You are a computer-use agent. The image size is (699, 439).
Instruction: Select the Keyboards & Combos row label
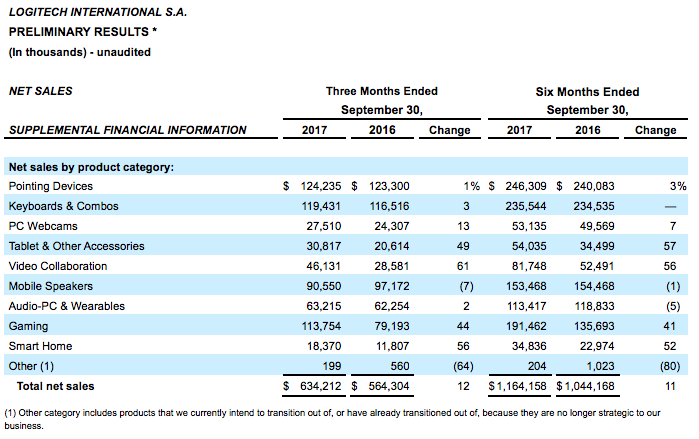(63, 206)
